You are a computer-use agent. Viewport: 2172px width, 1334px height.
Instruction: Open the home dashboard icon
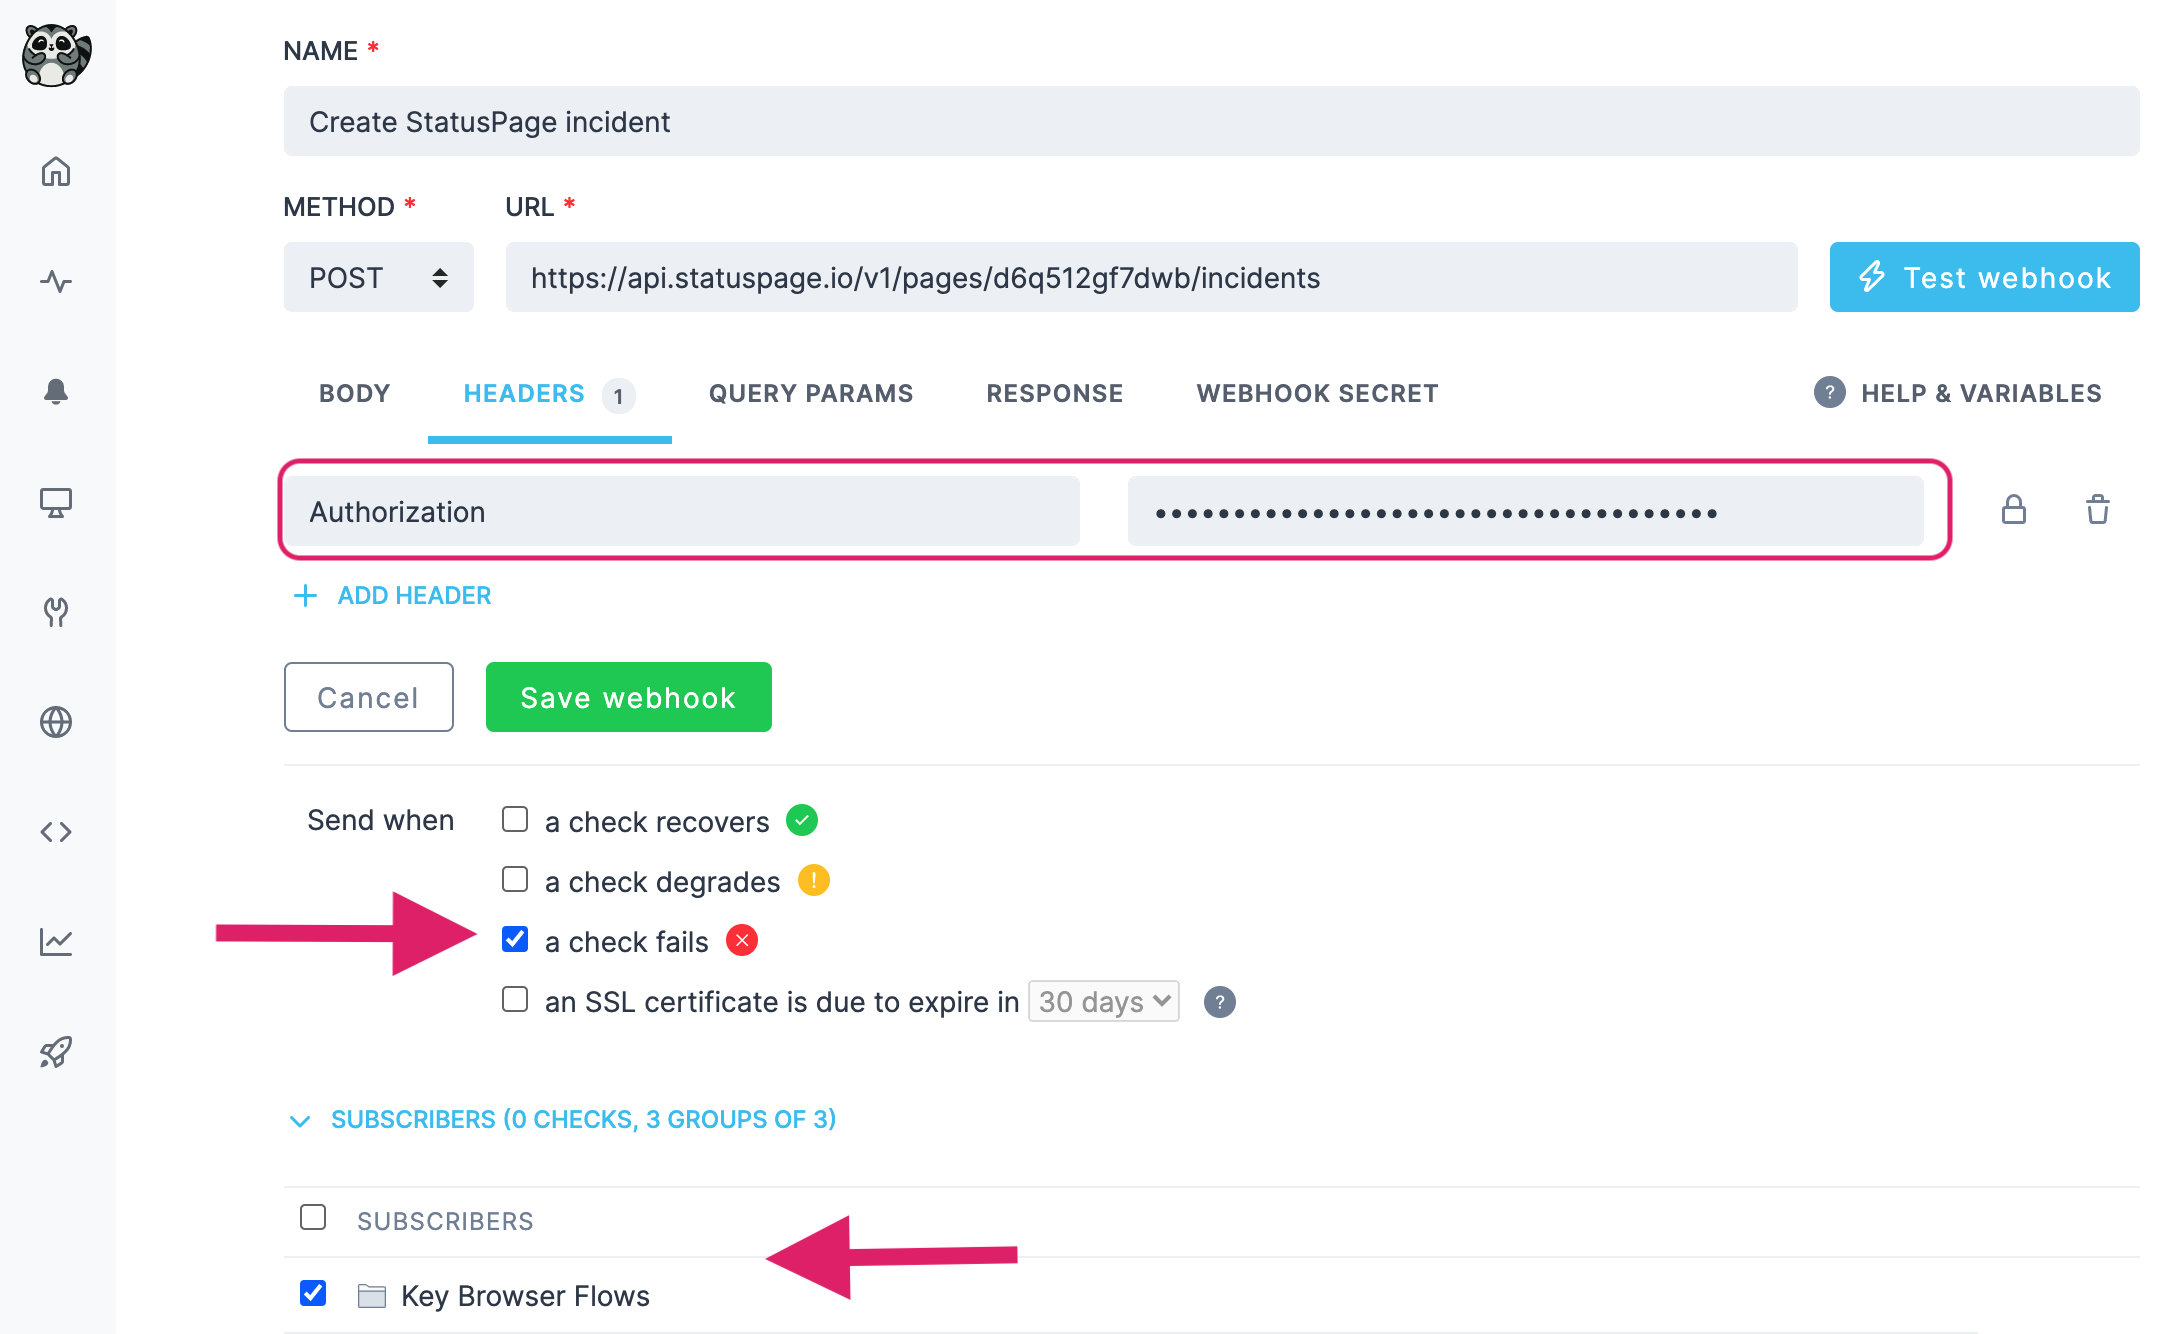pyautogui.click(x=56, y=171)
